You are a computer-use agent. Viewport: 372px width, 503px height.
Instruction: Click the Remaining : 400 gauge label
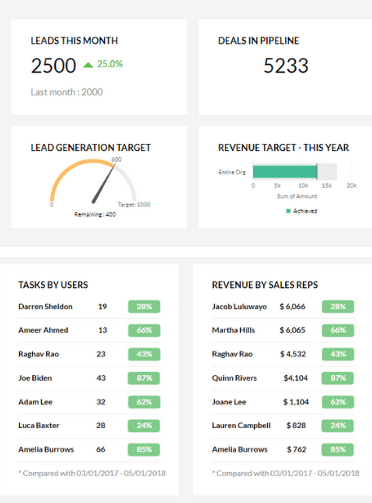coord(95,214)
